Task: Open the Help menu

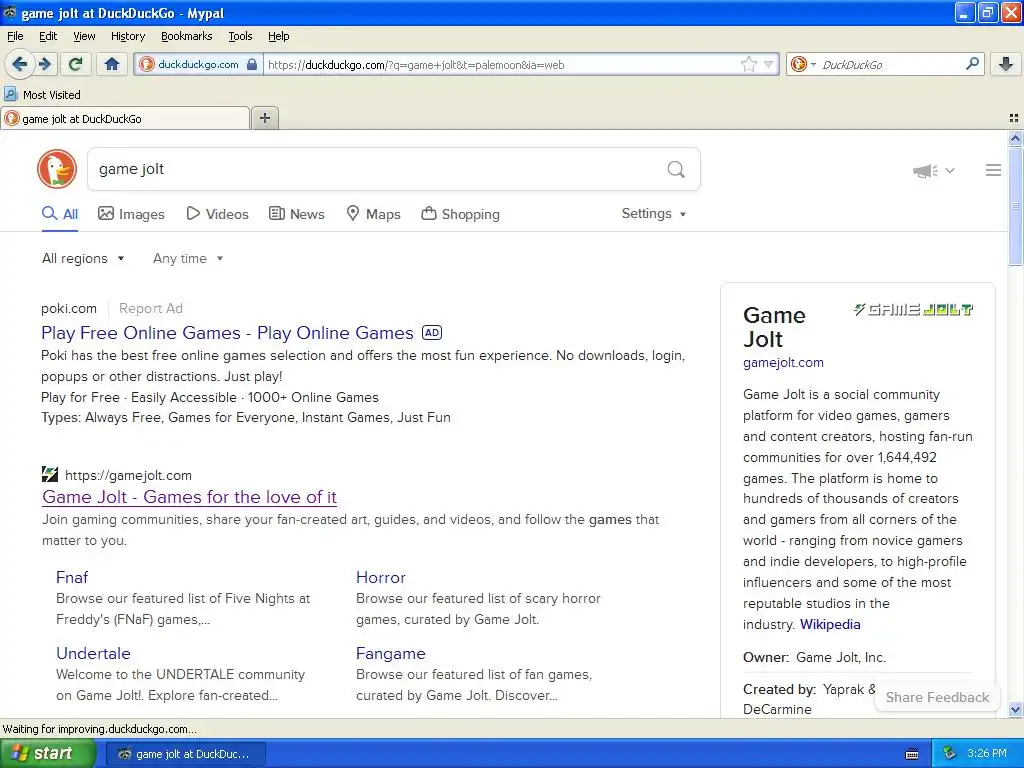Action: (x=279, y=36)
